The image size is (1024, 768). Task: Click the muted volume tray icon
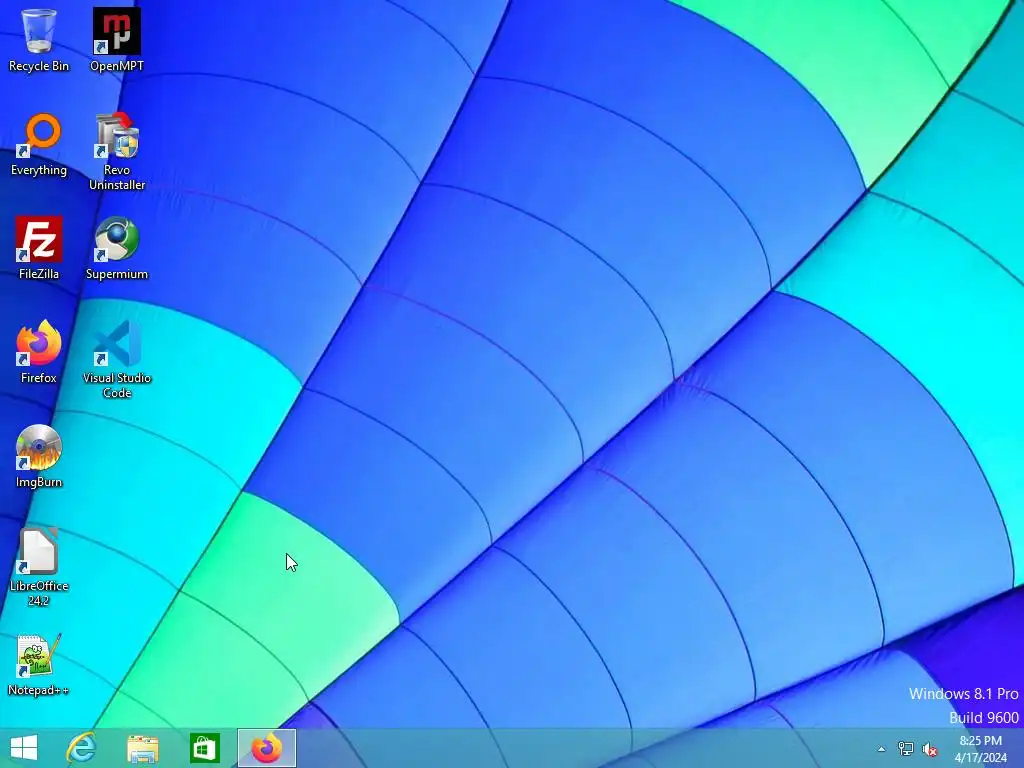(x=930, y=749)
